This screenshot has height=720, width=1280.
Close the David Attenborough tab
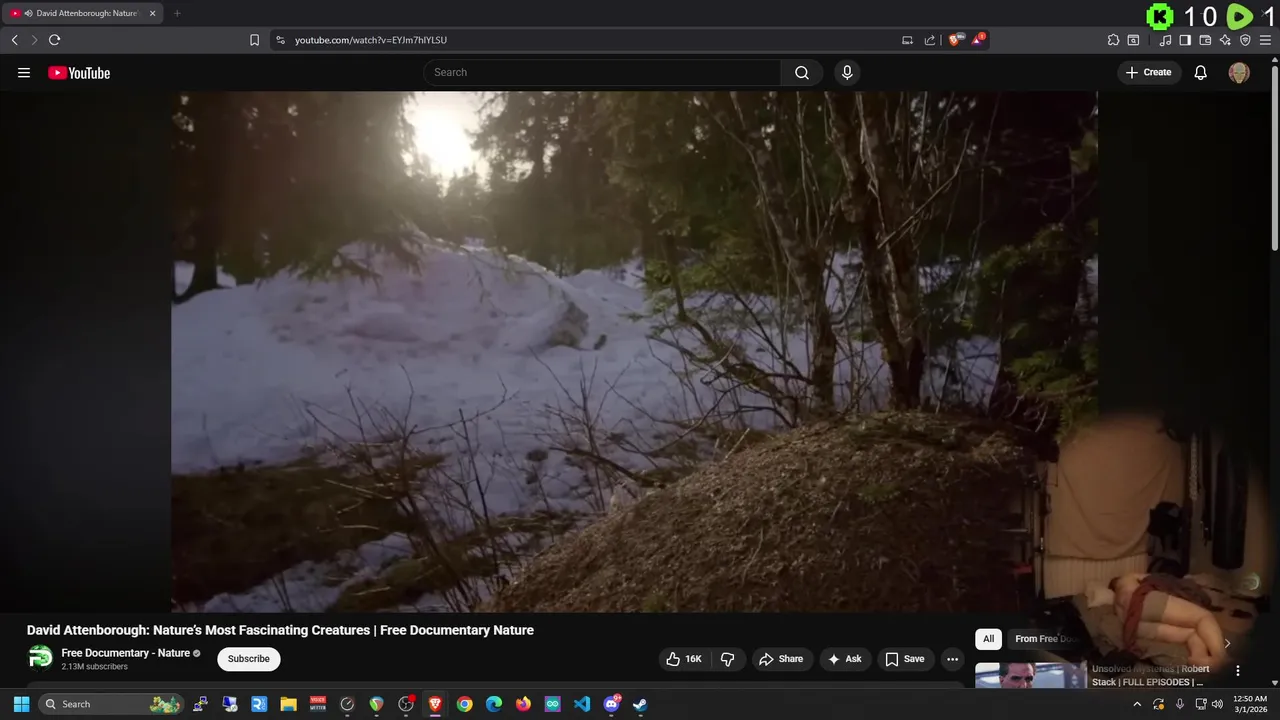pos(152,13)
